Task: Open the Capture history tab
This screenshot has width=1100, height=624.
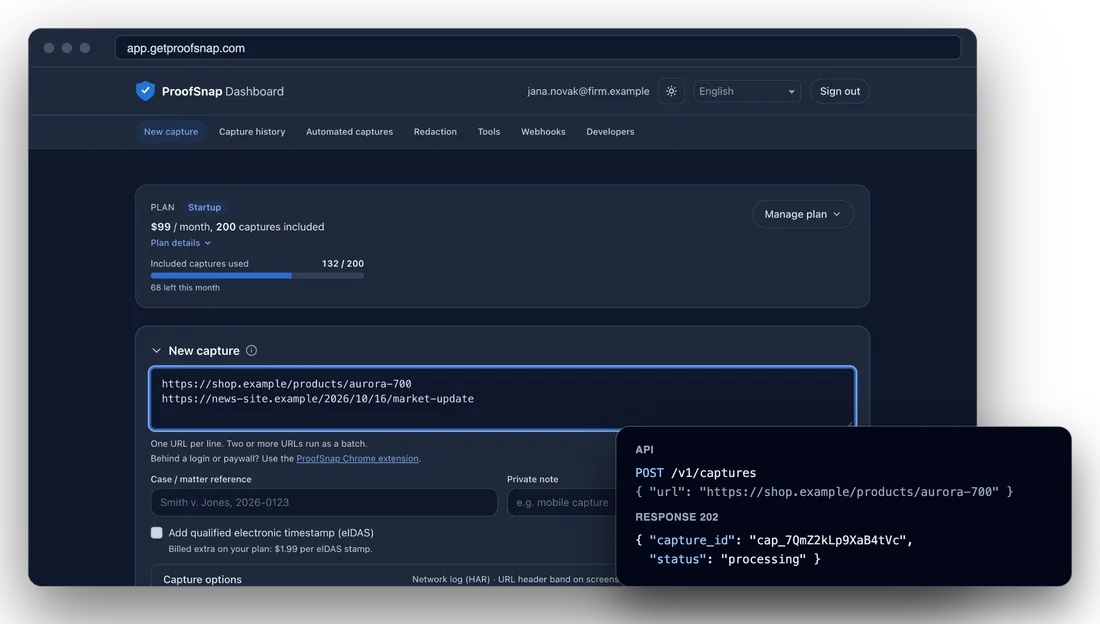Action: pos(252,131)
